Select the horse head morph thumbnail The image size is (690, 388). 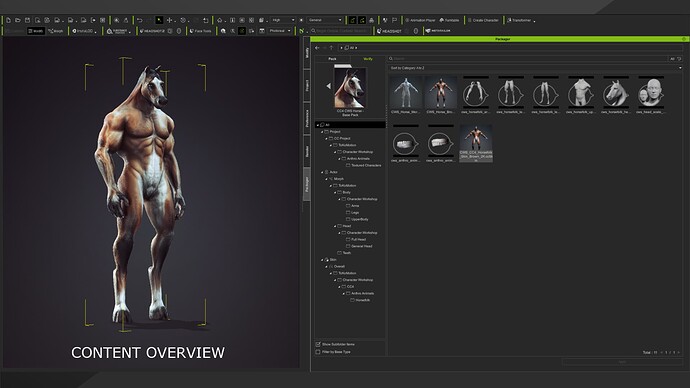[616, 95]
